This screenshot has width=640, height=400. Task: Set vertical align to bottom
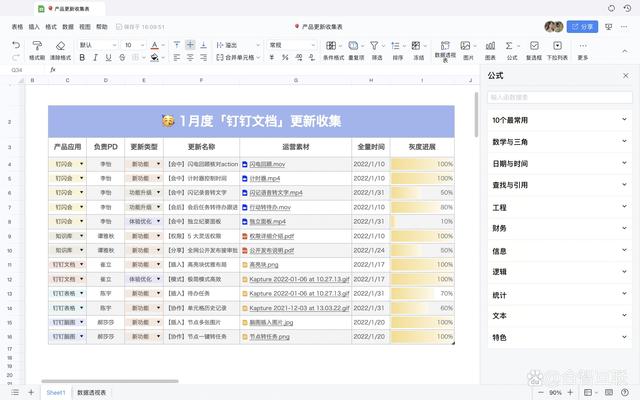click(x=203, y=45)
